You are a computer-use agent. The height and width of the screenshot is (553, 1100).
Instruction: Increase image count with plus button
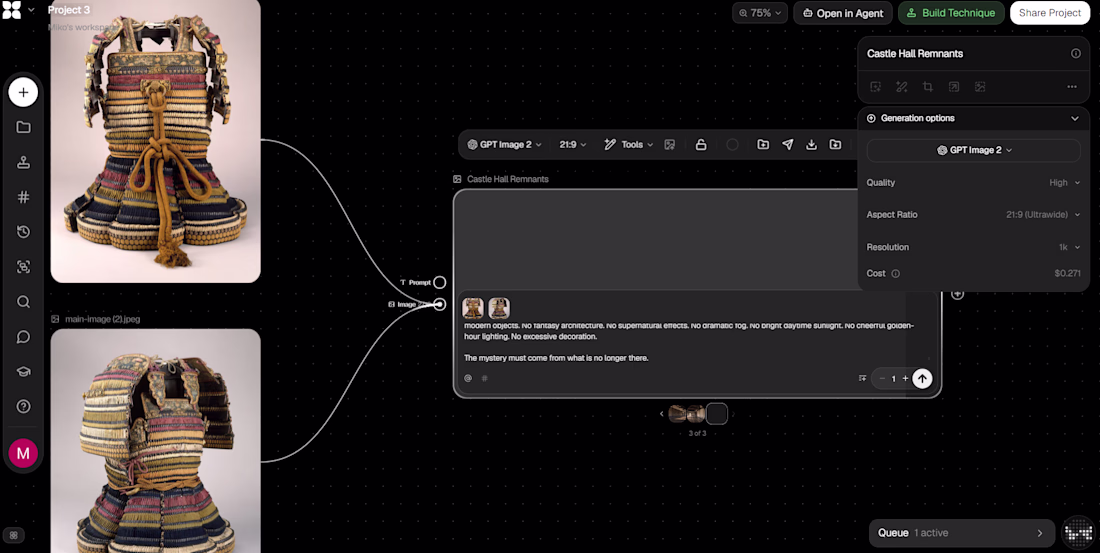[x=905, y=378]
